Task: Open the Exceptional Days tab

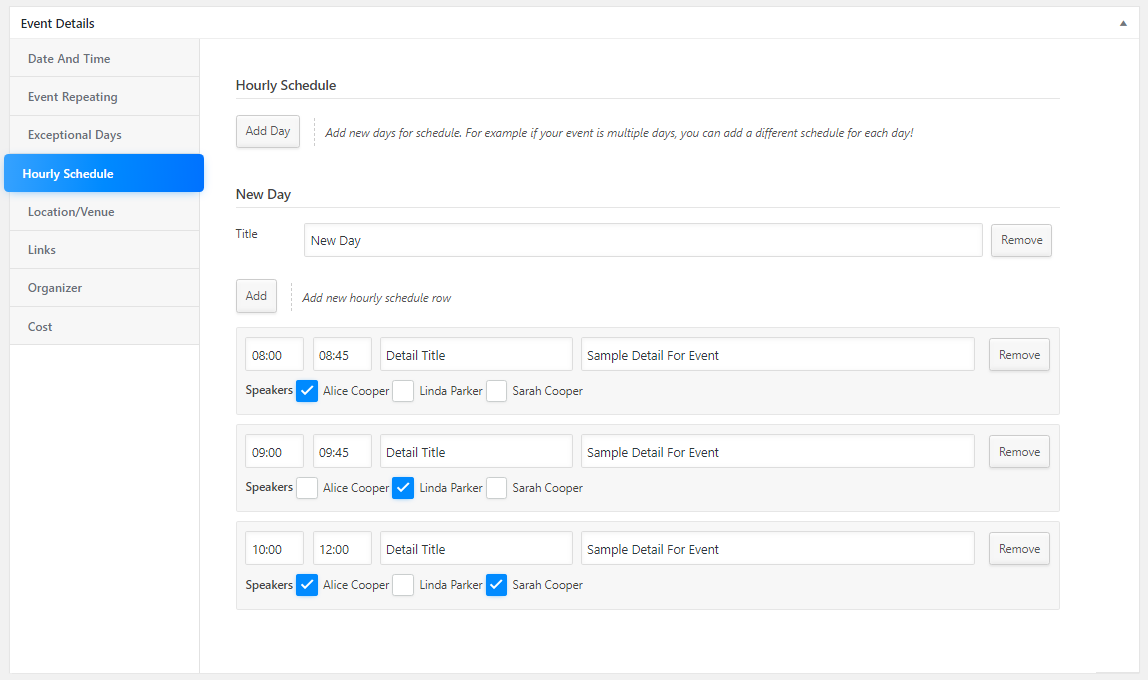Action: (74, 135)
